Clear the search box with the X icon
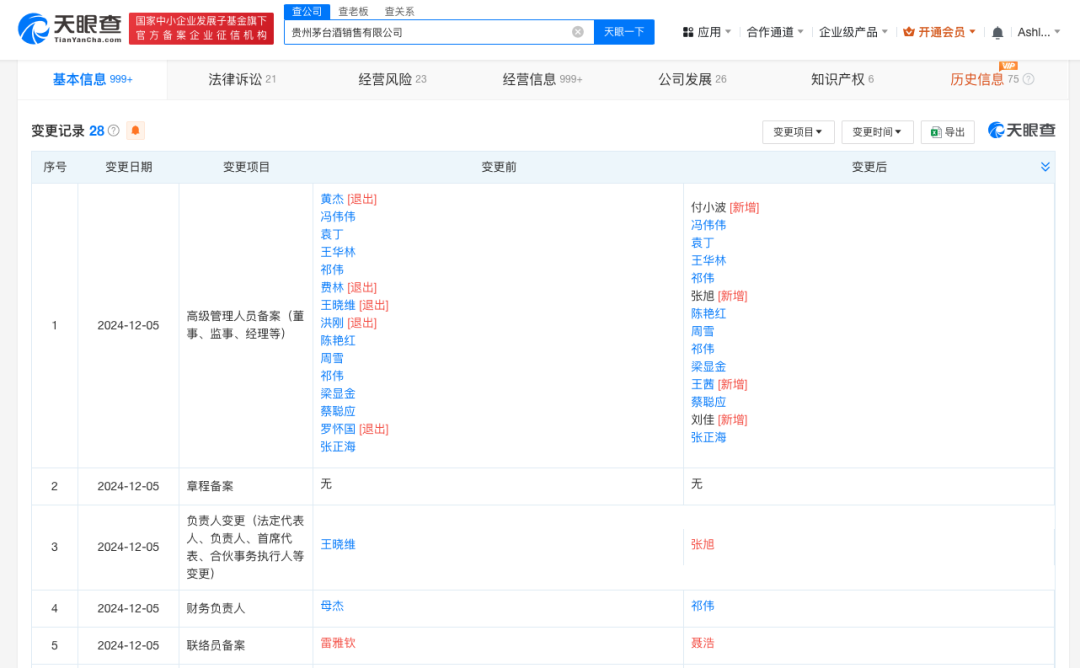The width and height of the screenshot is (1080, 668). 578,32
